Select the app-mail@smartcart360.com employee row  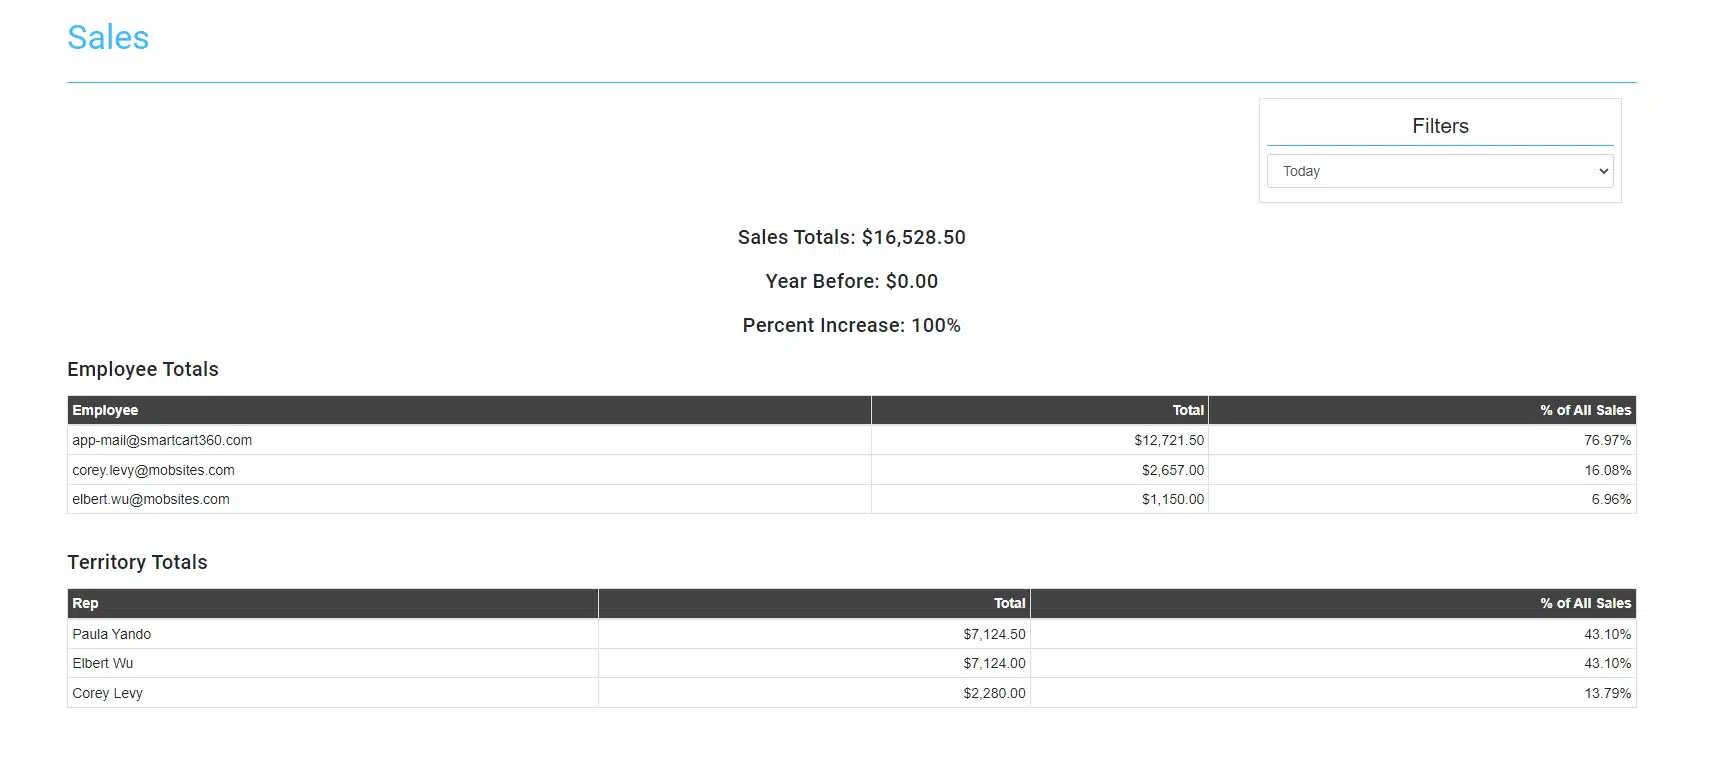(x=162, y=440)
